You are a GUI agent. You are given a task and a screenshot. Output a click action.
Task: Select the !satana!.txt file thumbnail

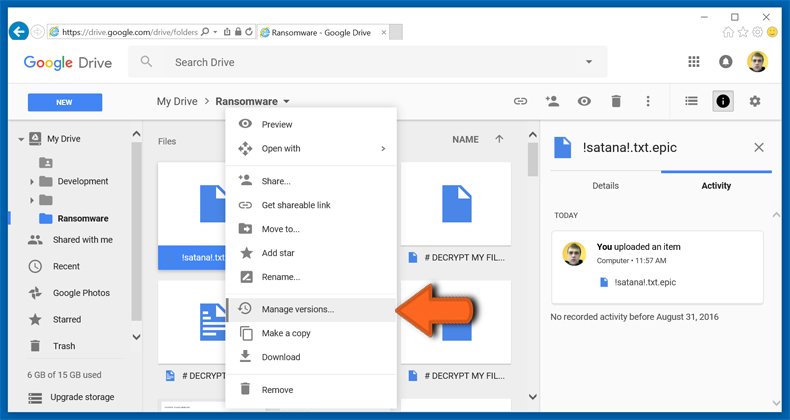tap(191, 216)
